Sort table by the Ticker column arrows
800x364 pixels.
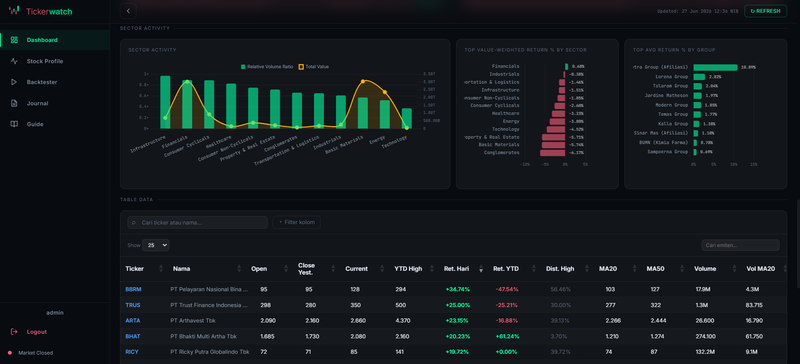[x=161, y=269]
